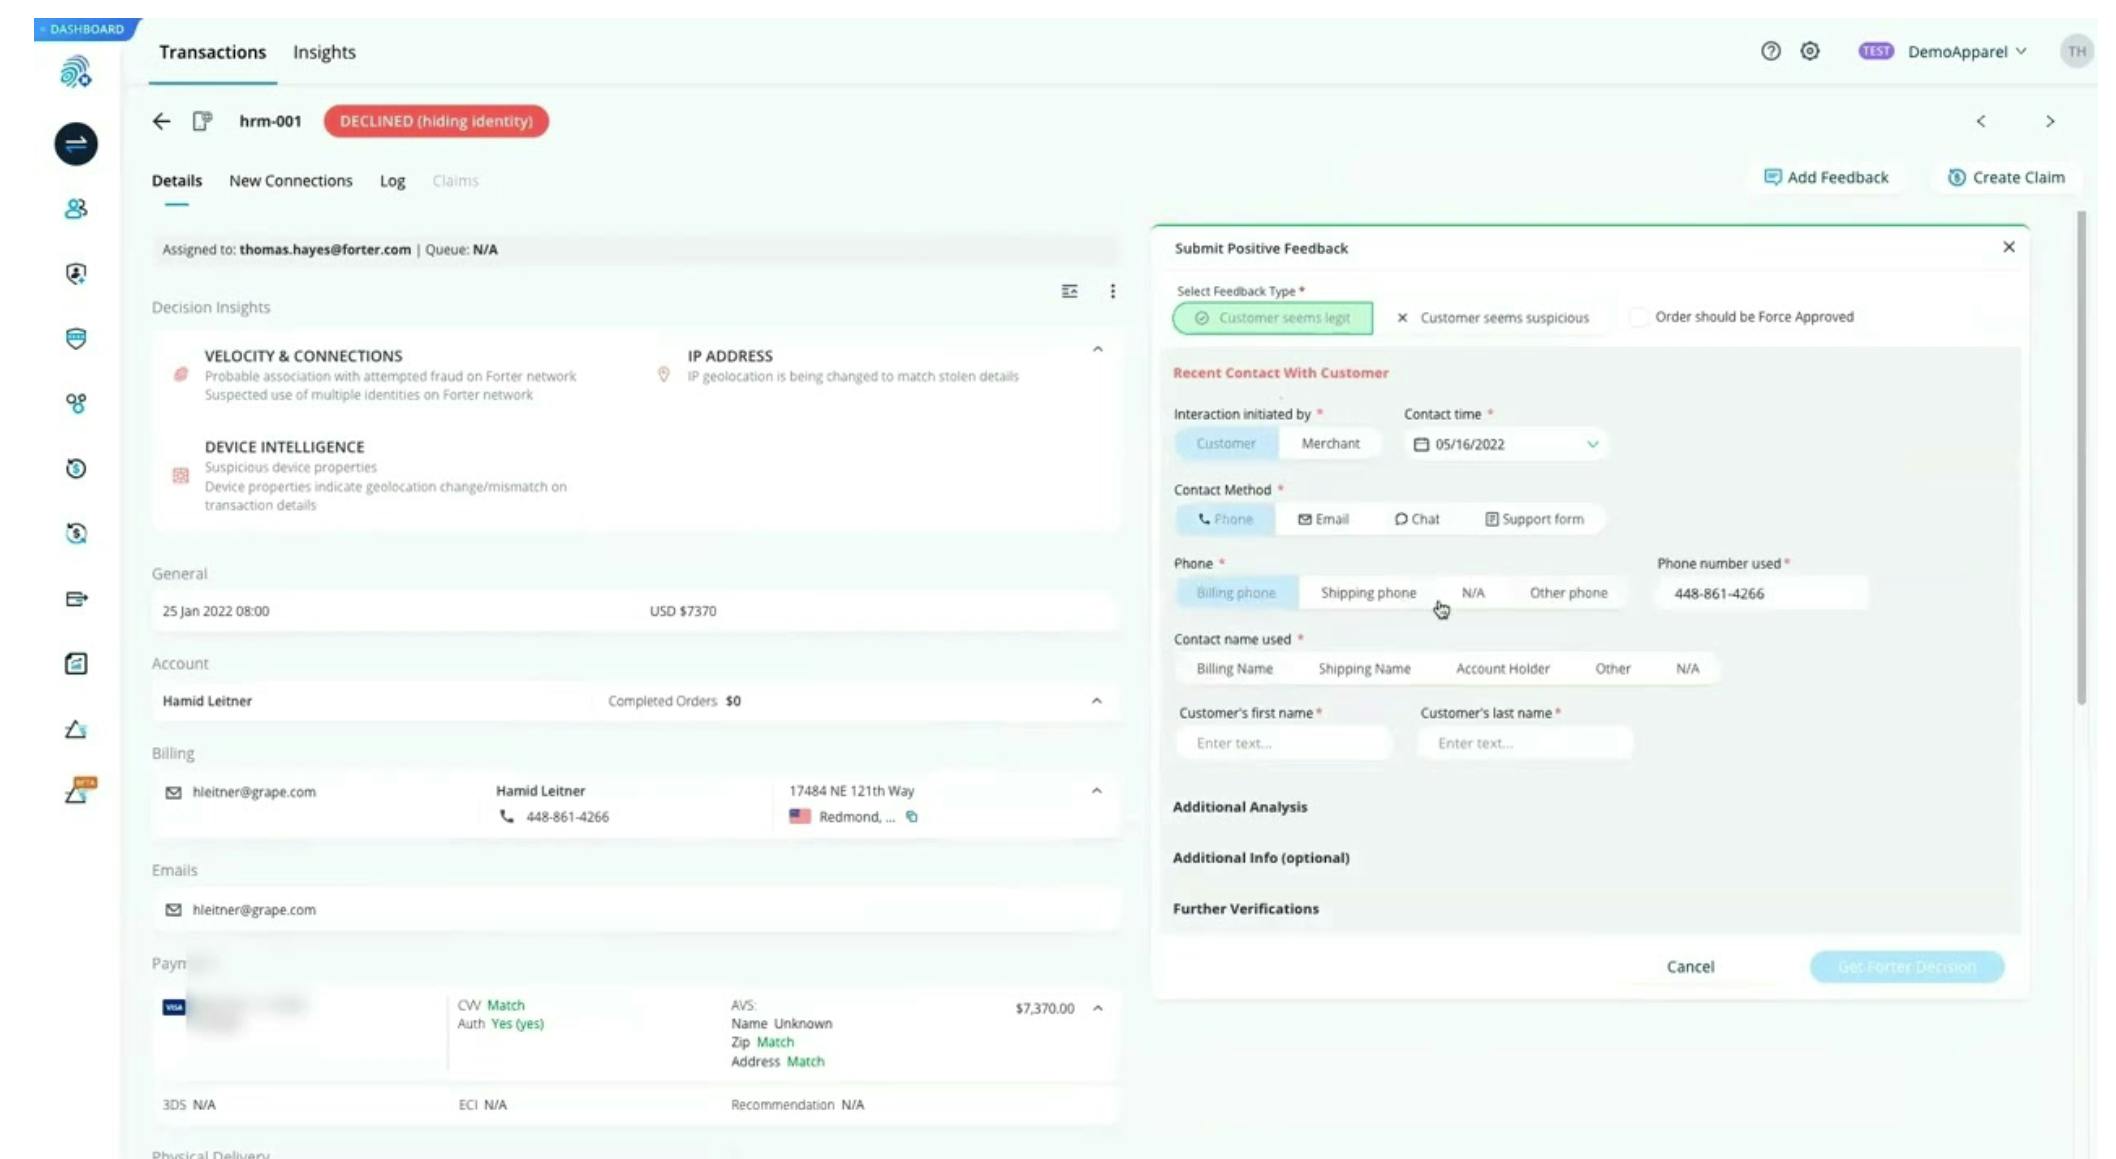This screenshot has height=1159, width=2116.
Task: Open the Transactions arrows icon in the sidebar
Action: point(76,144)
